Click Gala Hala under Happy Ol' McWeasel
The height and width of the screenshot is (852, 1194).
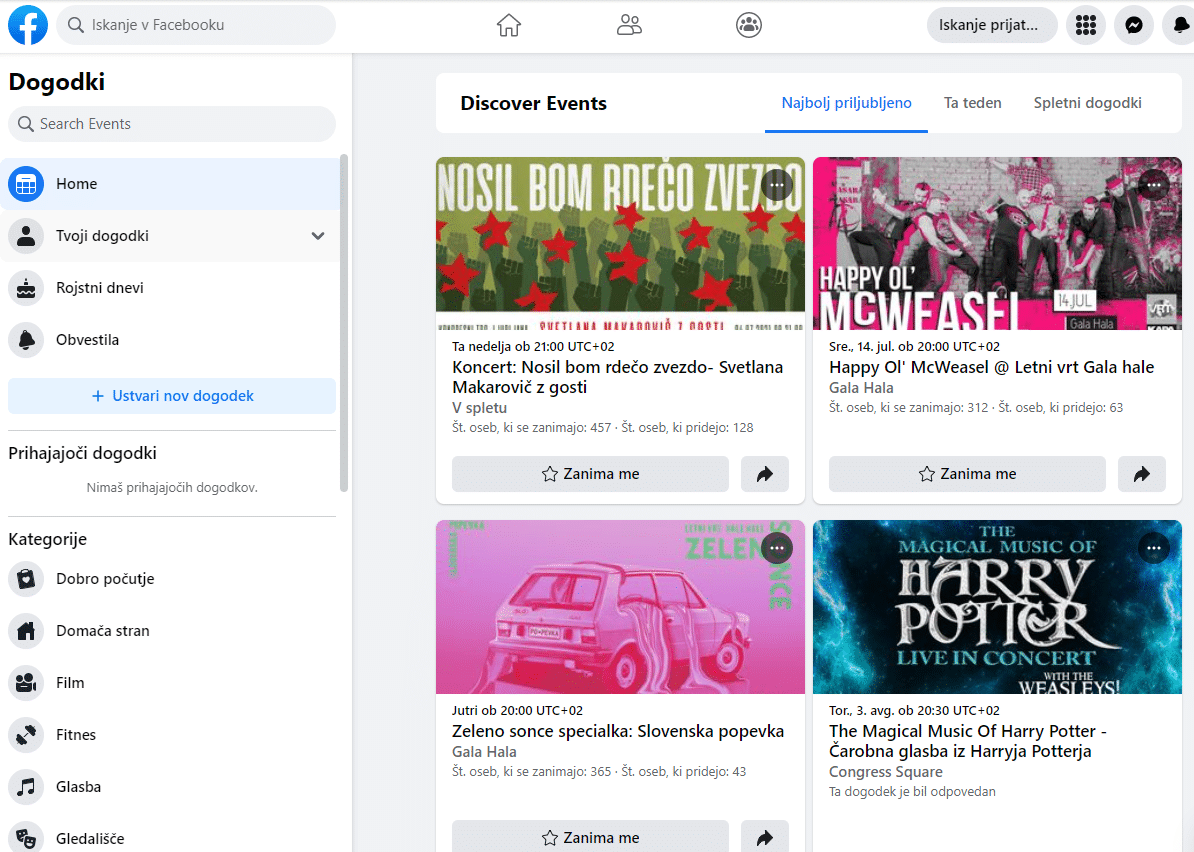coord(861,388)
